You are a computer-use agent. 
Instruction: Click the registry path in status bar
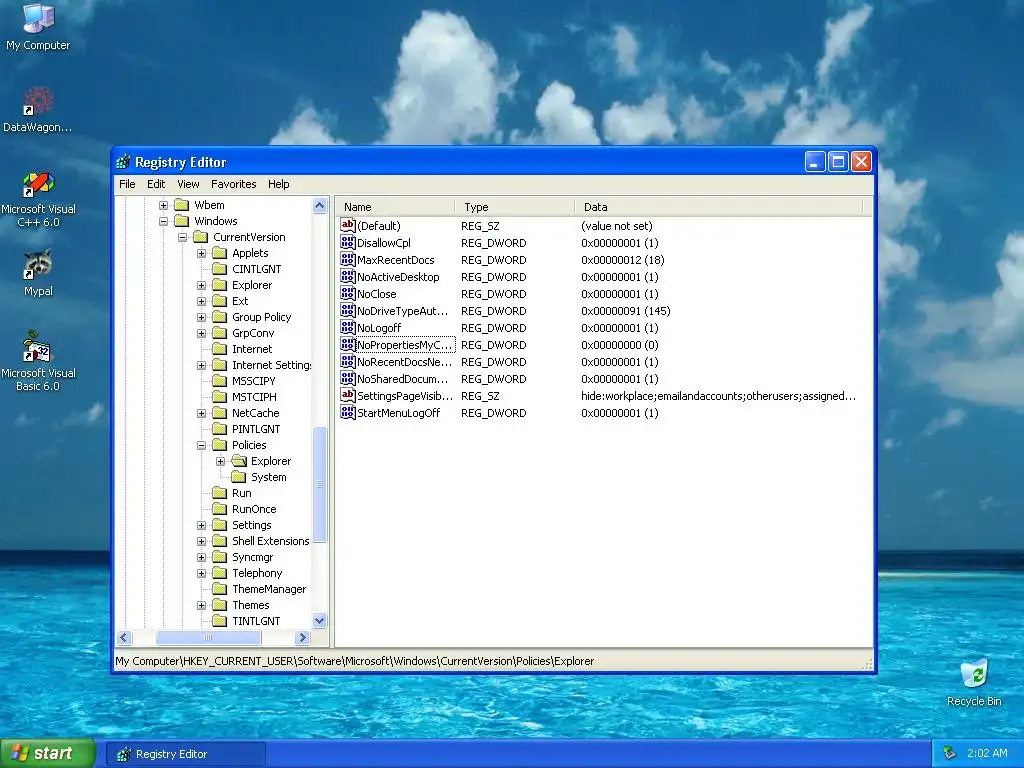(x=355, y=661)
